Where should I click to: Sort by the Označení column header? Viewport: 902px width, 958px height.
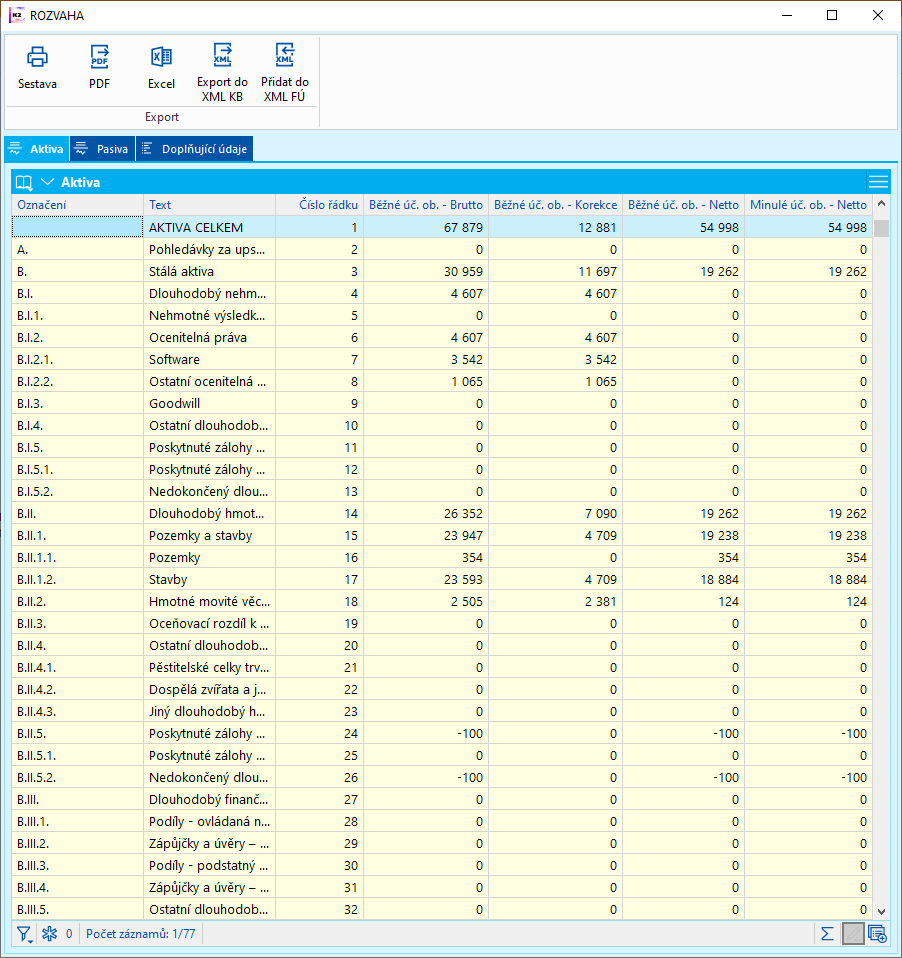coord(77,205)
